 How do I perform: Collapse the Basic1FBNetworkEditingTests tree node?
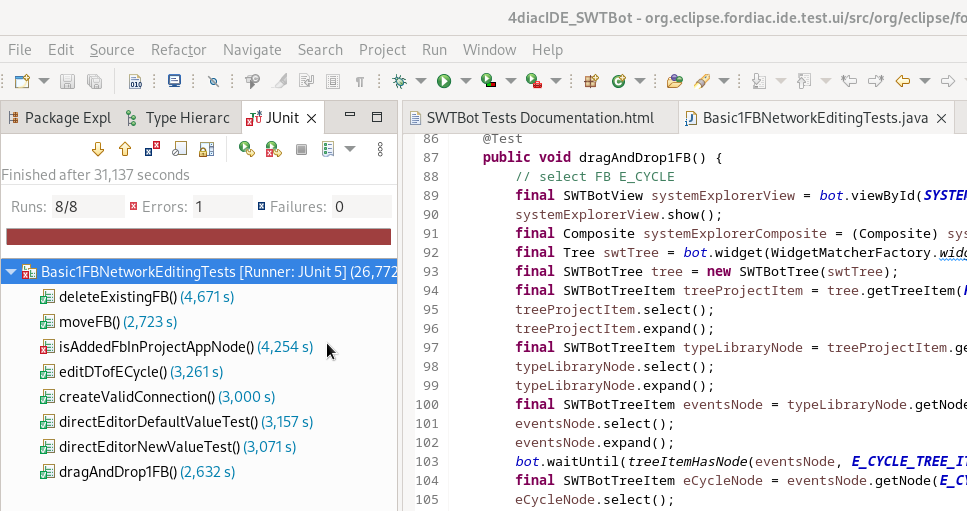click(11, 272)
